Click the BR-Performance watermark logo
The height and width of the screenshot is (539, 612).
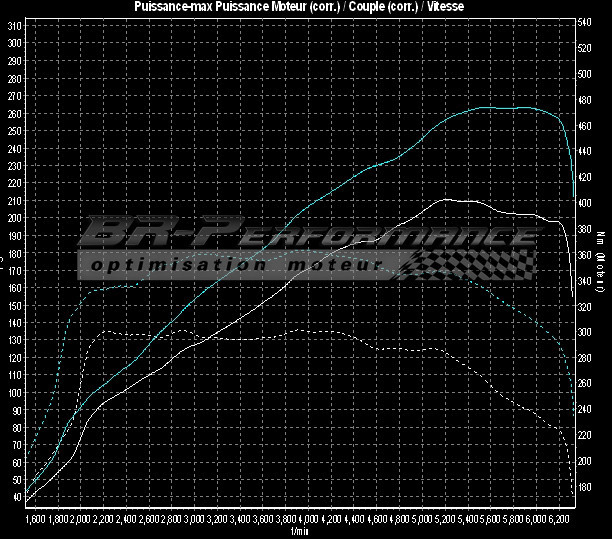coord(300,237)
